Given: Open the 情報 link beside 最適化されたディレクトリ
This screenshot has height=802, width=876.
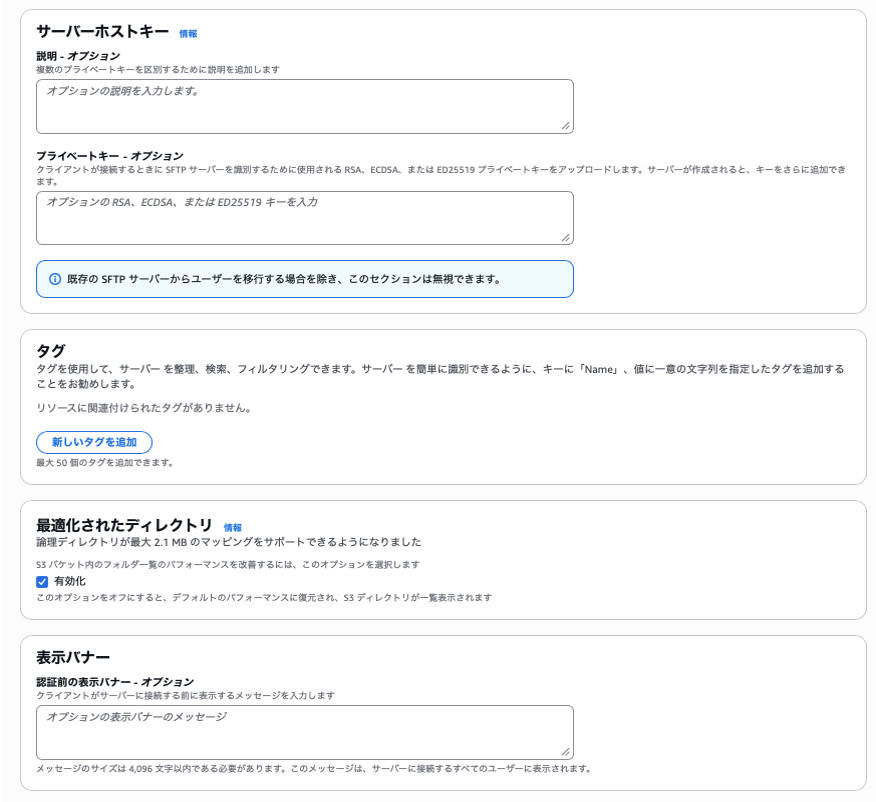Looking at the screenshot, I should click(232, 527).
